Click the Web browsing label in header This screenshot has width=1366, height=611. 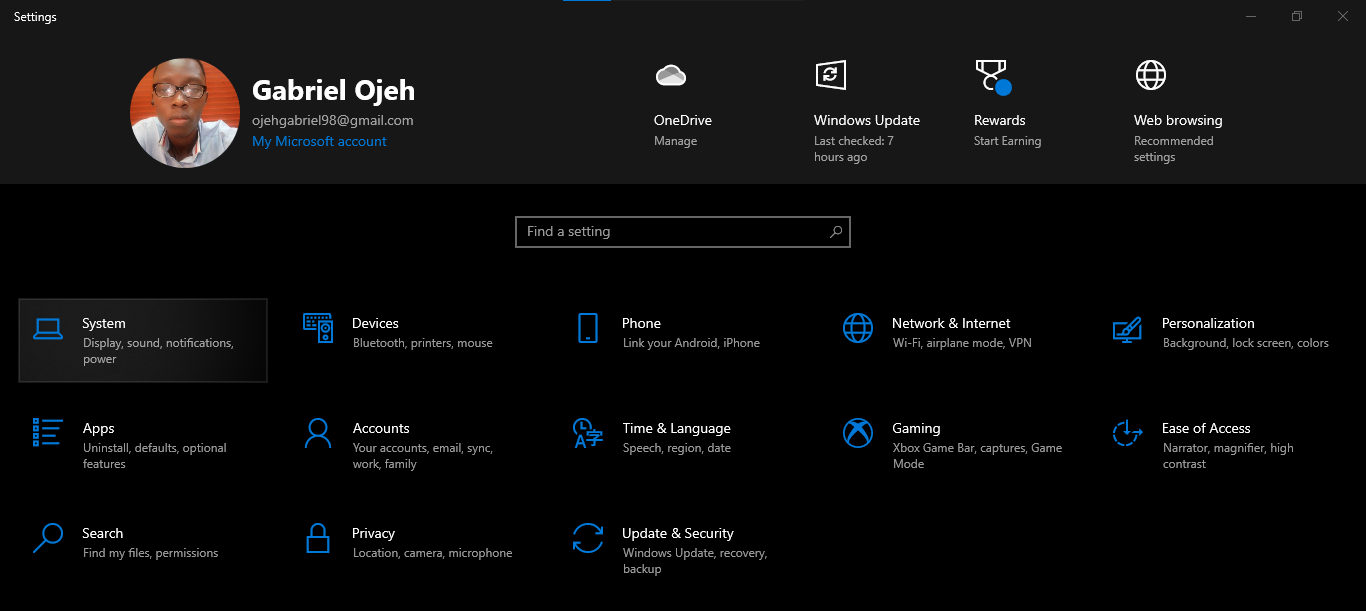[1178, 121]
